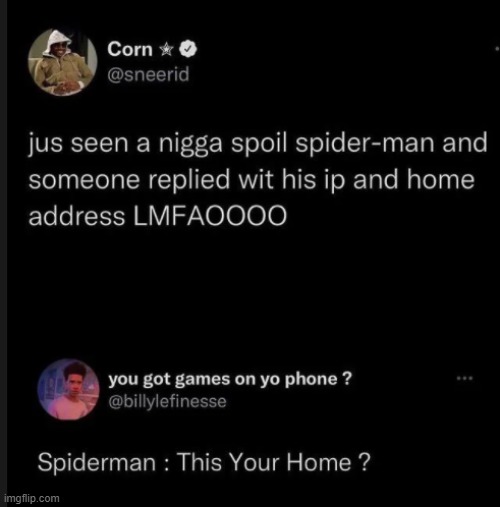Open the more options dot on Corn's tweet
The width and height of the screenshot is (500, 507).
(x=497, y=49)
